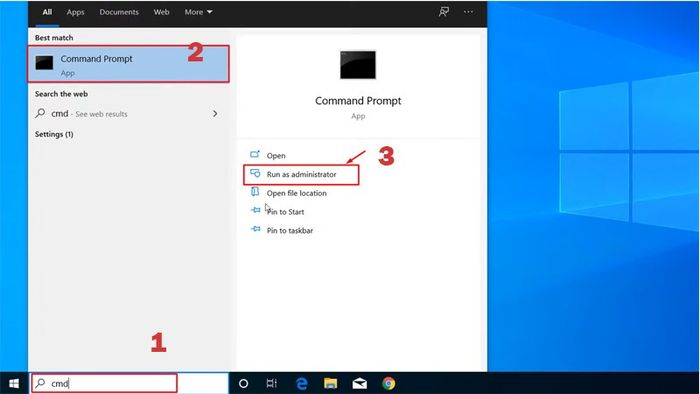Click the magnifier icon next to cmd web result
Image resolution: width=700 pixels, height=394 pixels.
tap(40, 113)
